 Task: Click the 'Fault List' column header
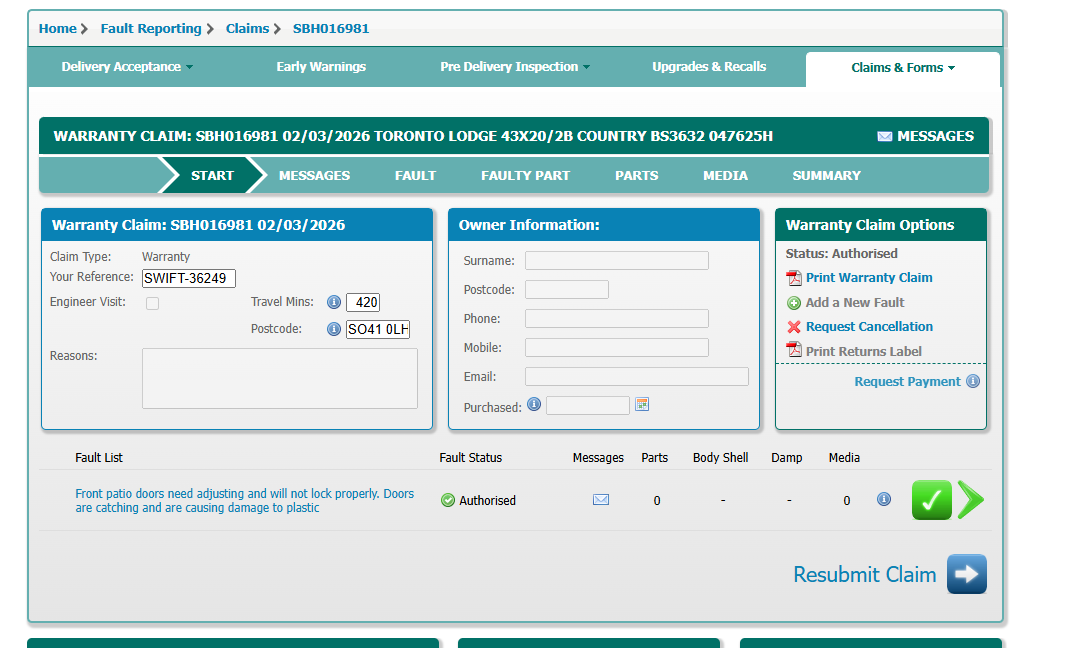pyautogui.click(x=99, y=458)
